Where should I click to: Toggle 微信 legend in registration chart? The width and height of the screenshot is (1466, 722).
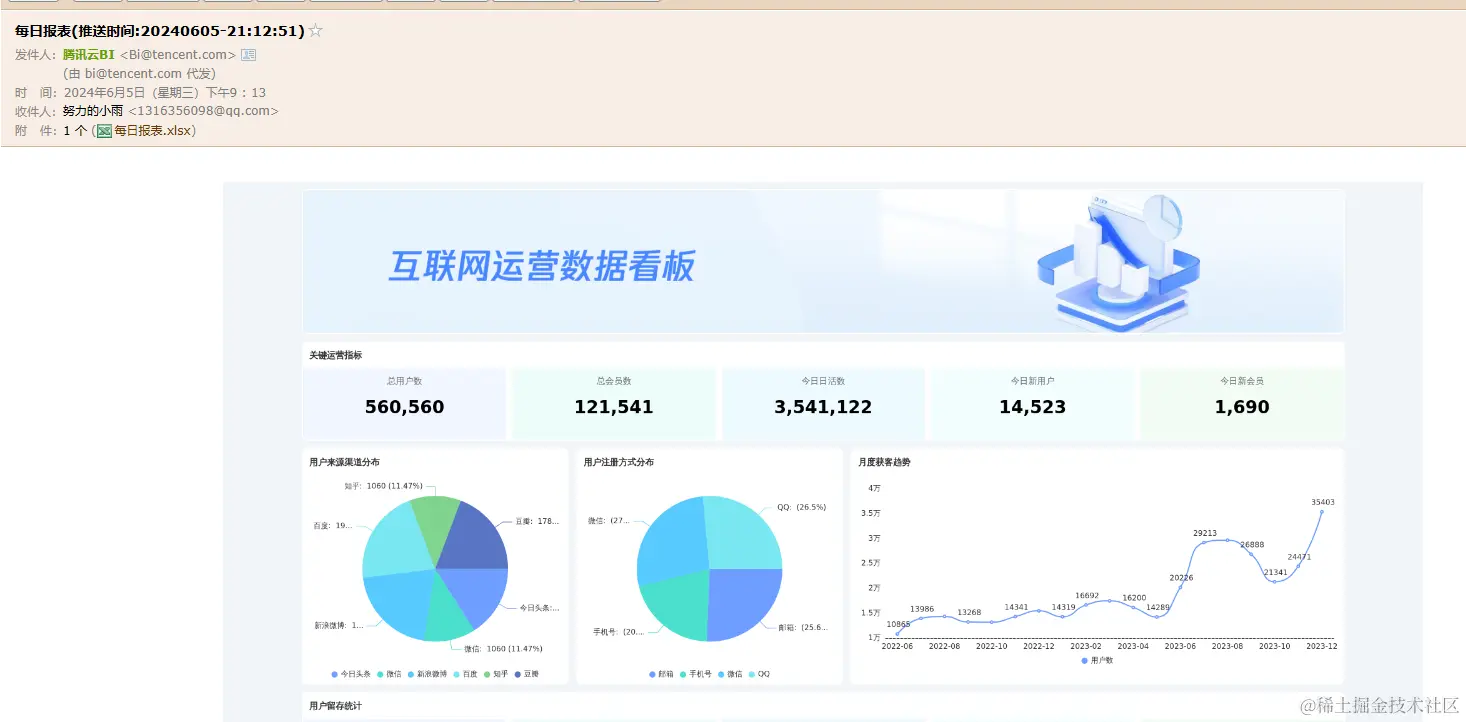point(730,674)
